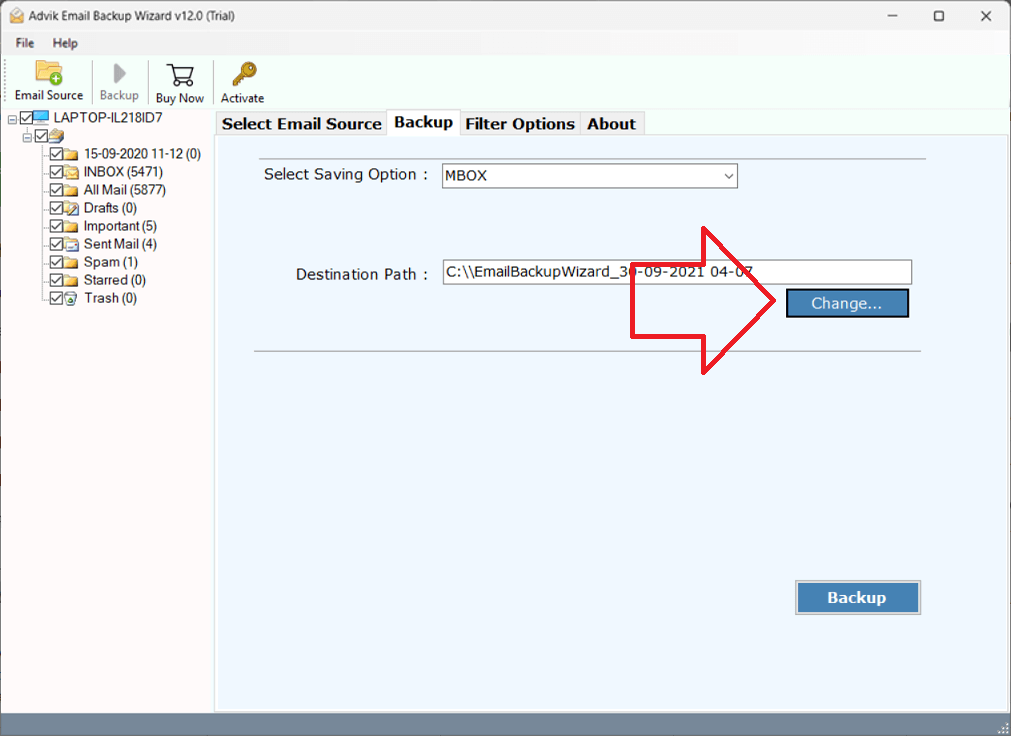Select Trash (0) folder label
The height and width of the screenshot is (736, 1011).
[x=110, y=299]
